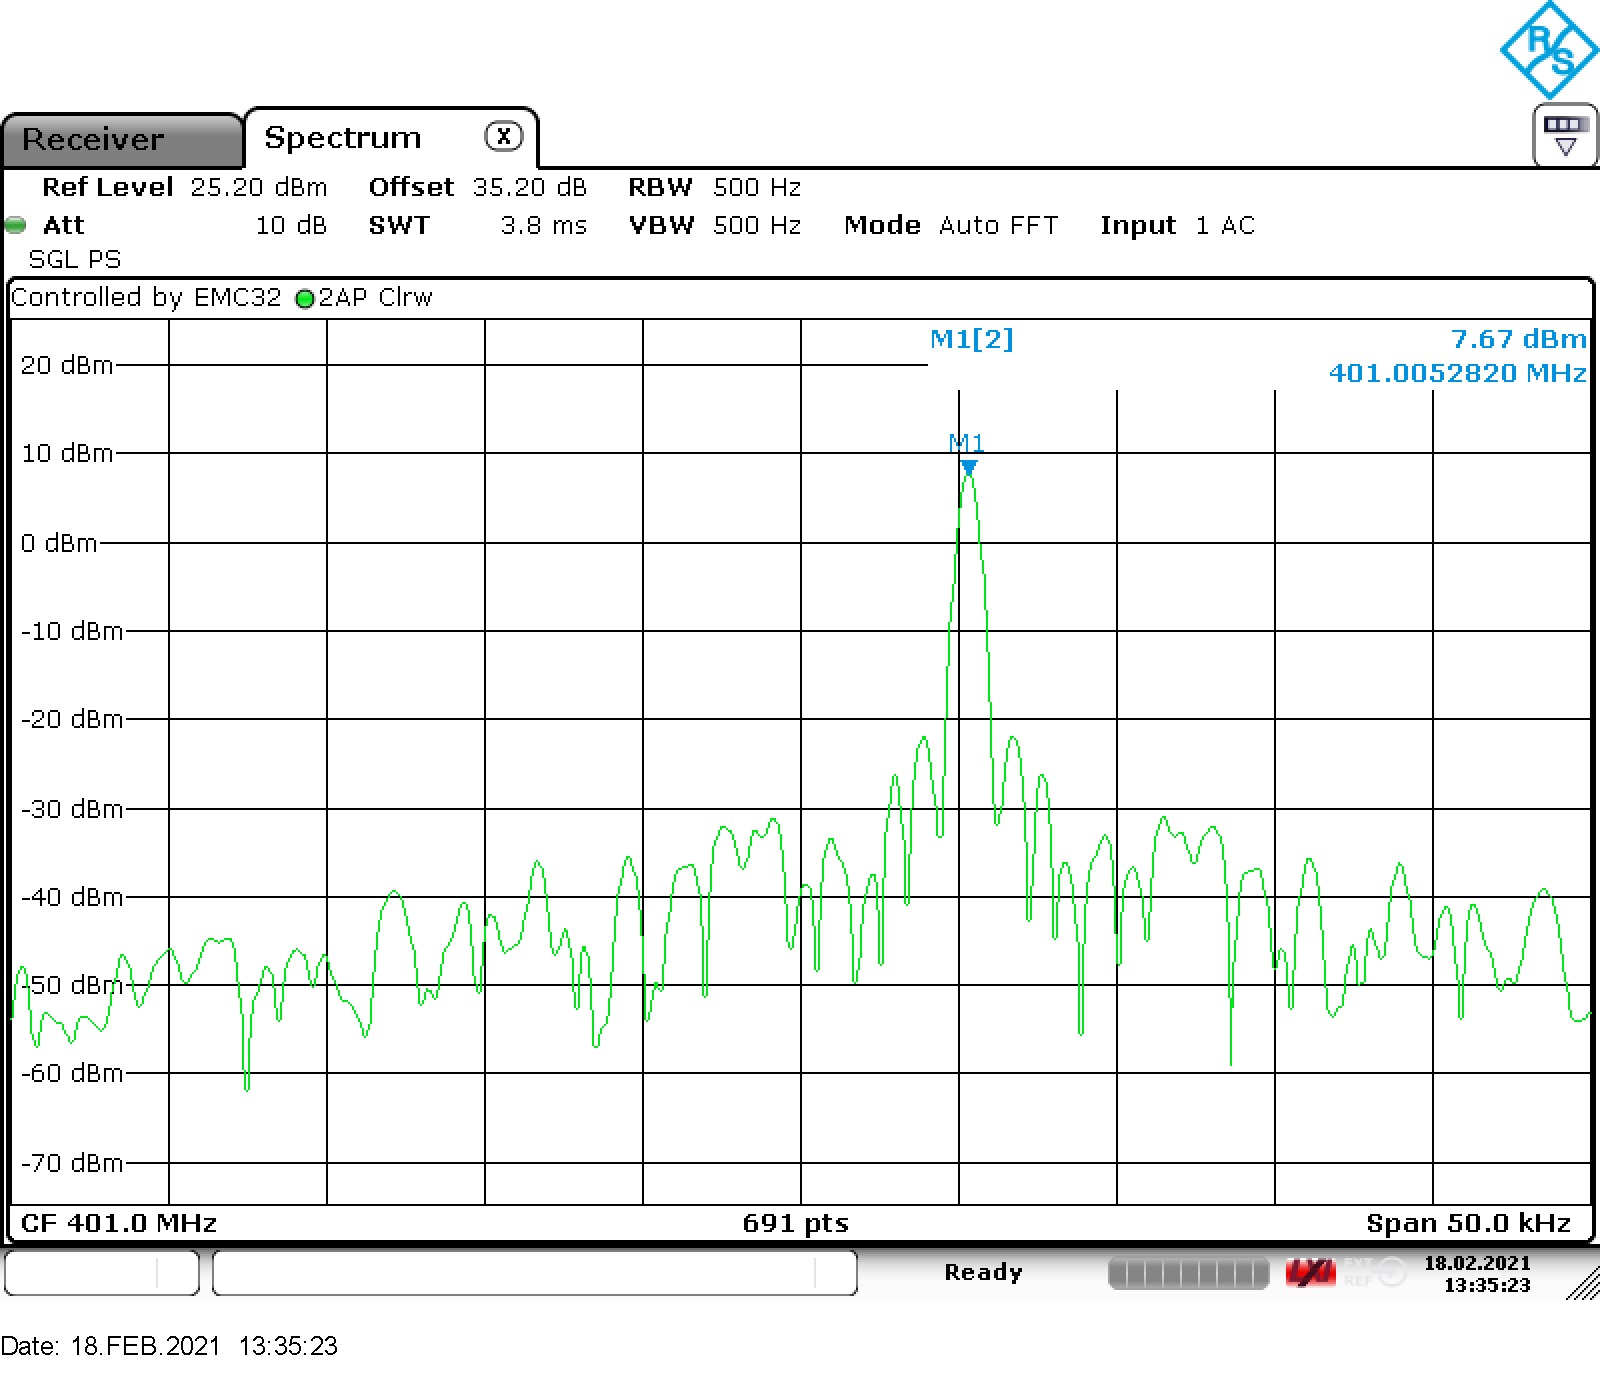1600x1392 pixels.
Task: Click the M1 marker triangle on the peak
Action: [x=968, y=467]
